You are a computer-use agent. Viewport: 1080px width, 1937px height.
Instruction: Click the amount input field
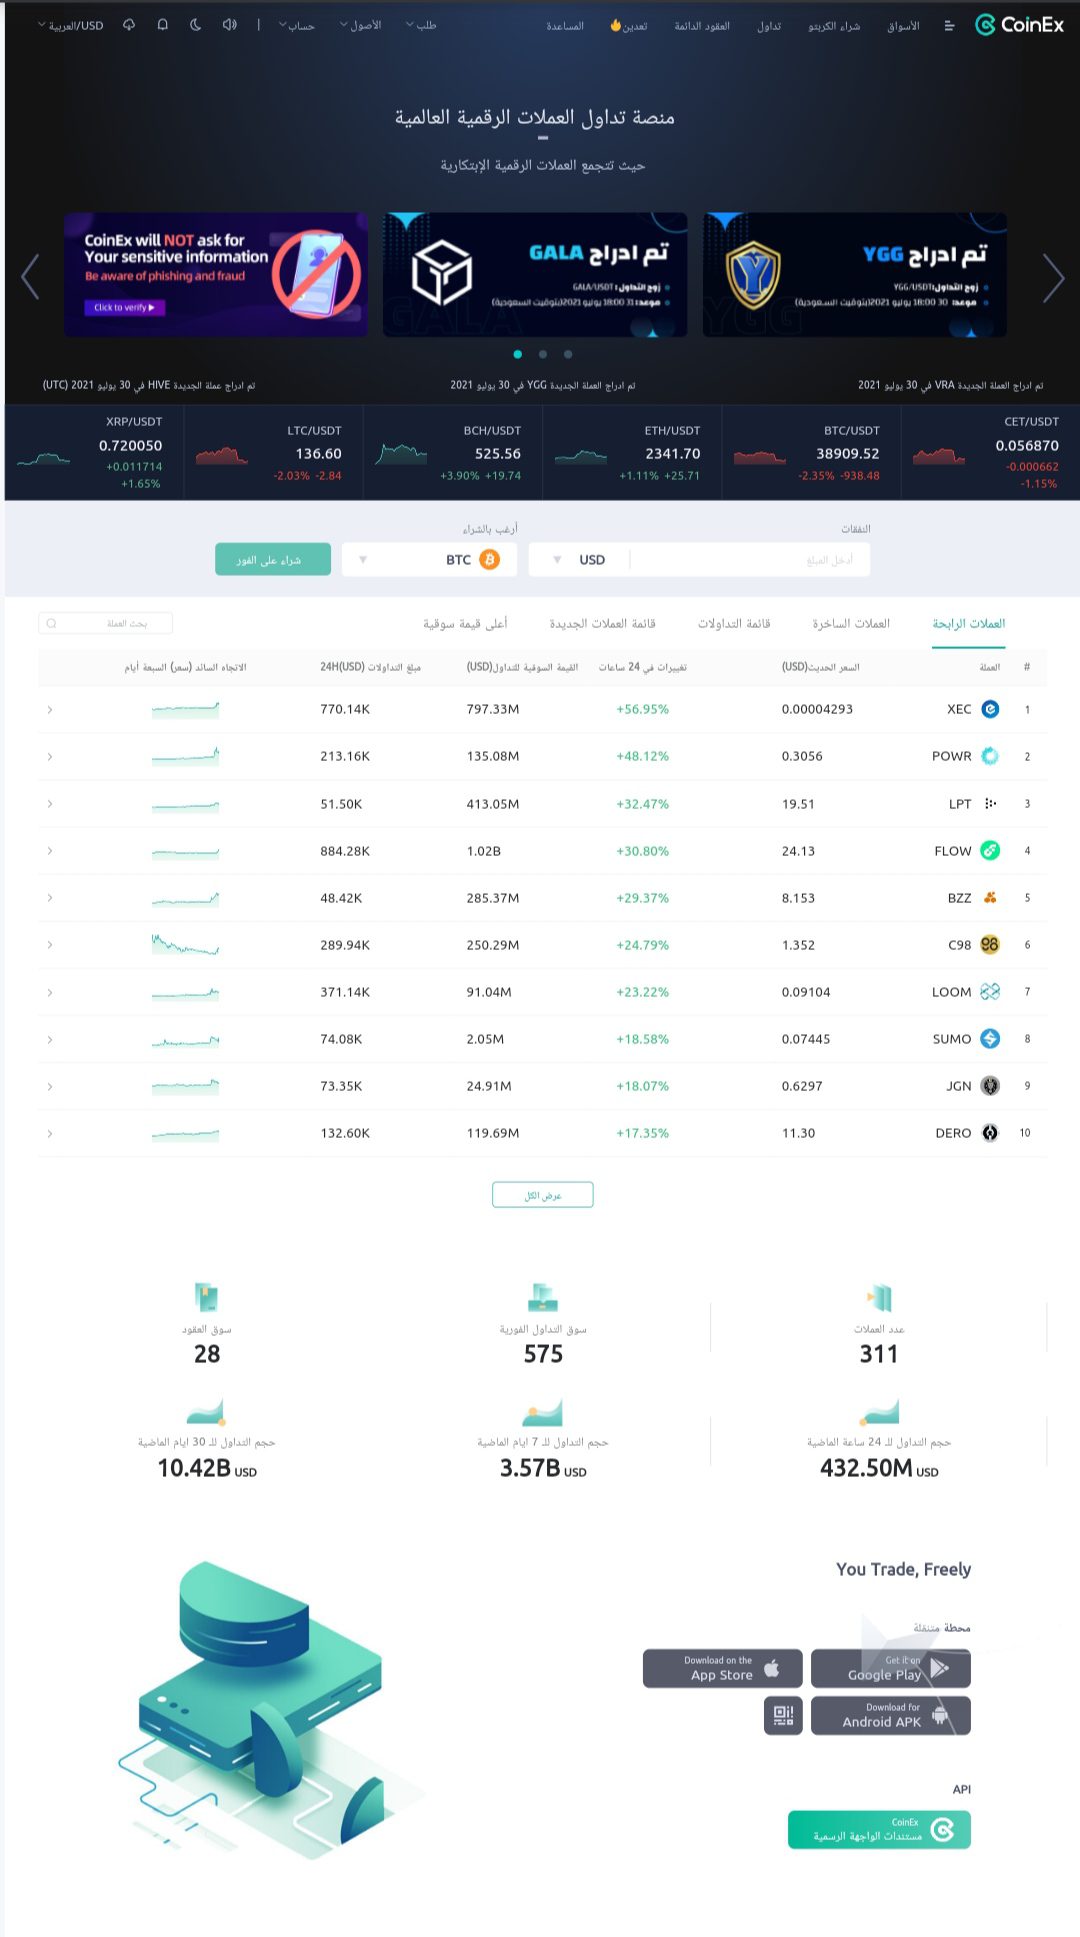pyautogui.click(x=750, y=560)
